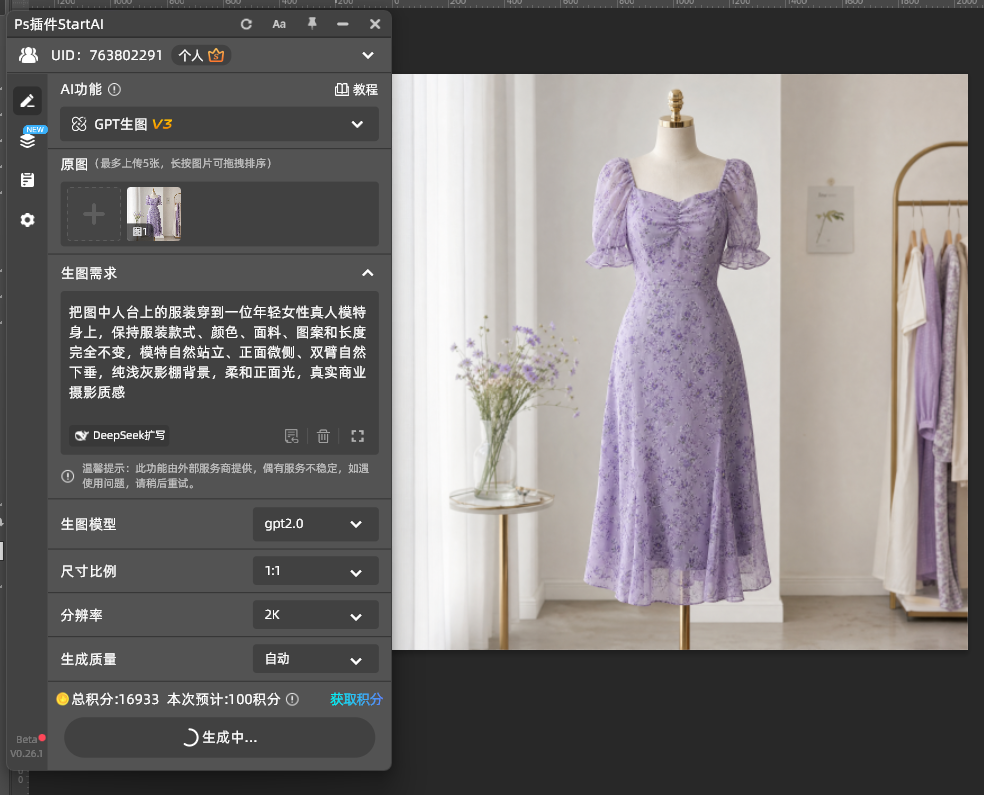Select the 图1 uploaded dress thumbnail

(x=154, y=214)
